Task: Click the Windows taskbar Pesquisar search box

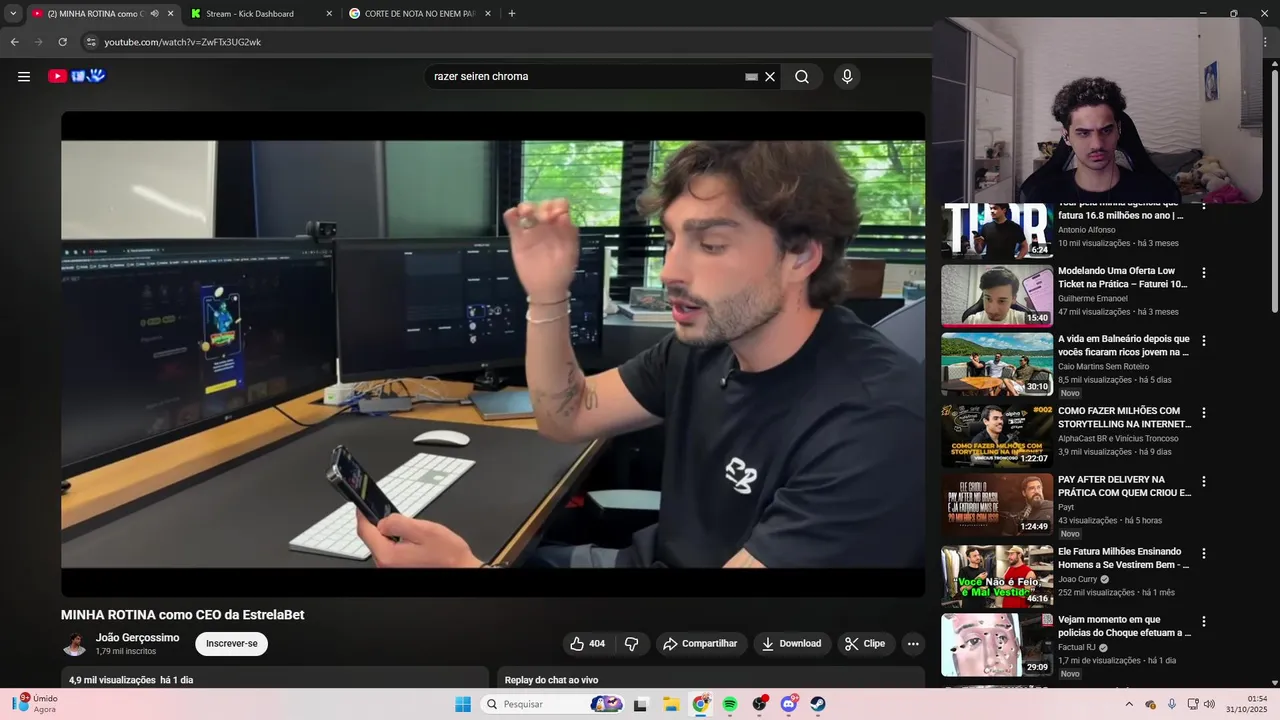Action: coord(551,704)
